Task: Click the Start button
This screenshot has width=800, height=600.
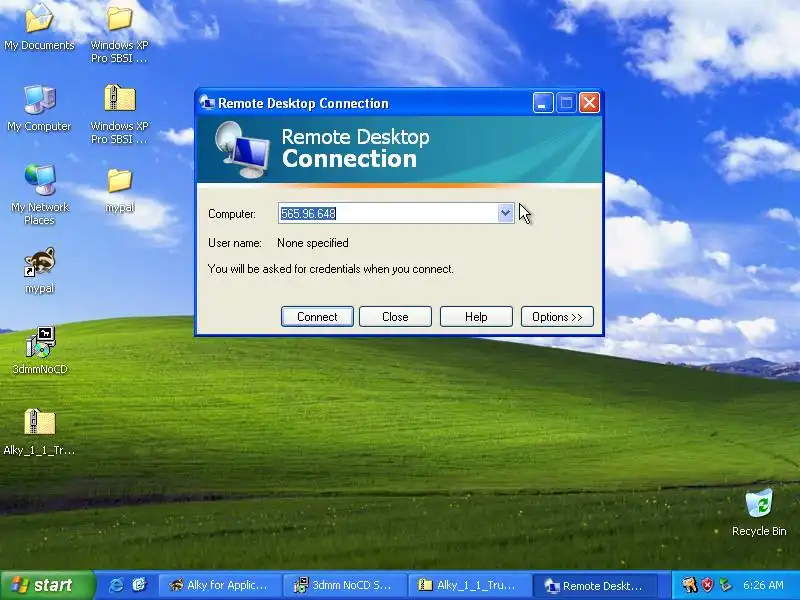Action: pos(47,585)
